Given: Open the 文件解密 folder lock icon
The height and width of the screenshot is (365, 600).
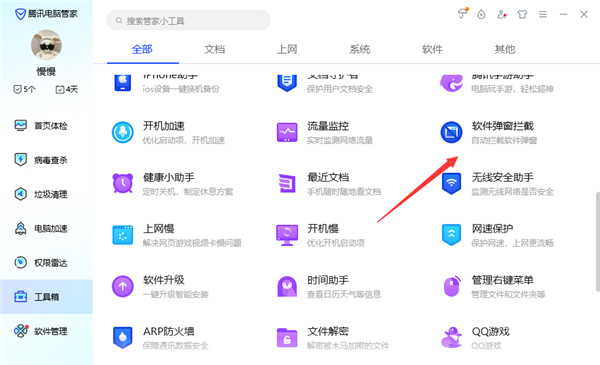Looking at the screenshot, I should click(287, 337).
